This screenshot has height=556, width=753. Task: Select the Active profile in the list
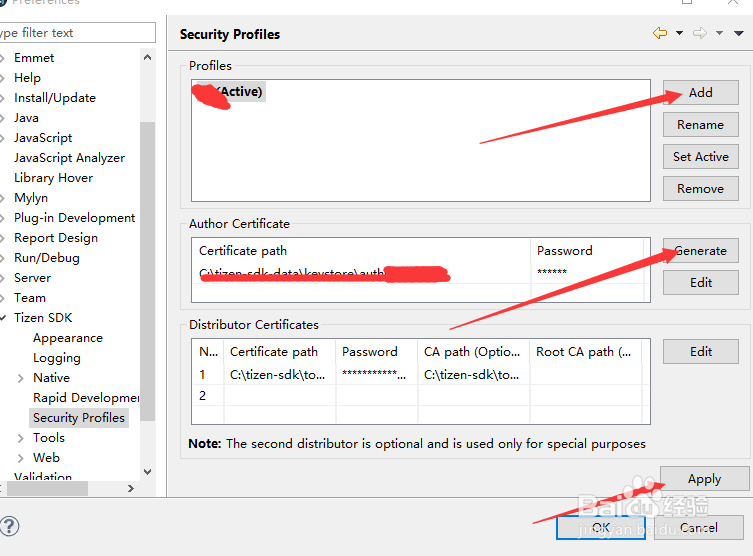[x=229, y=92]
